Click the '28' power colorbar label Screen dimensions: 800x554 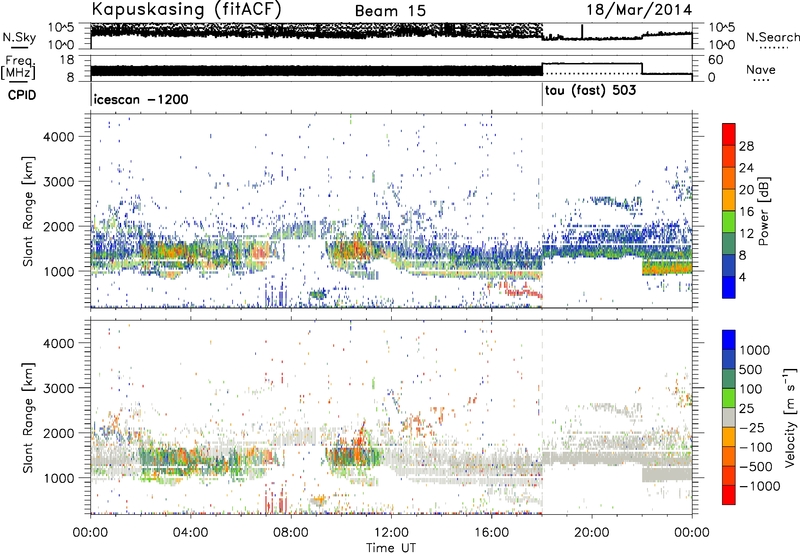tap(746, 146)
